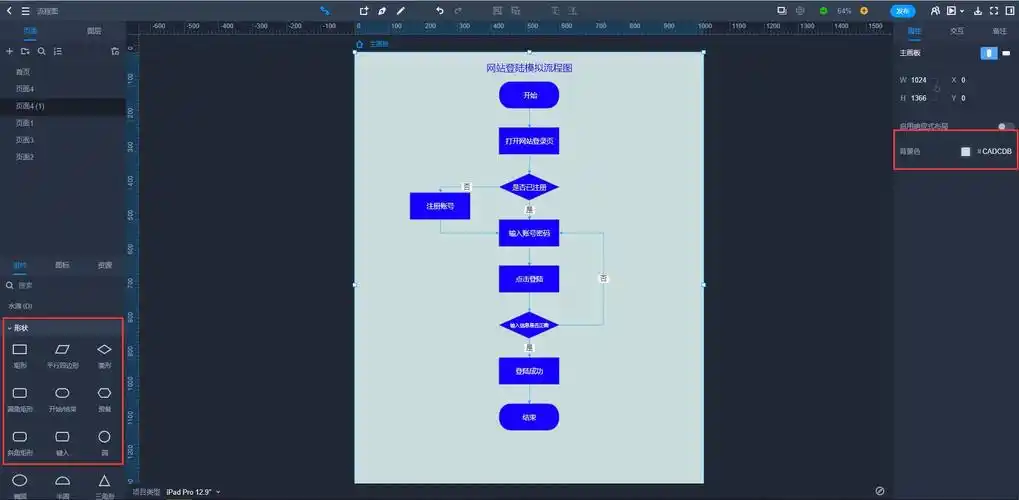This screenshot has width=1019, height=500.
Task: Set artboard to portrait orientation
Action: tap(988, 53)
